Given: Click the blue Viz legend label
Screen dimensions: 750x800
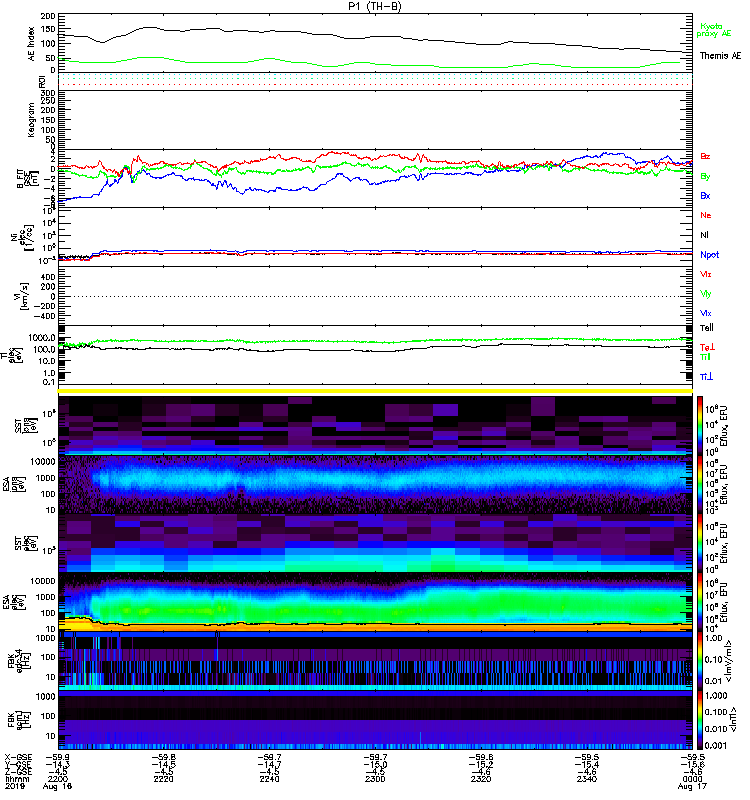Looking at the screenshot, I should tap(706, 313).
